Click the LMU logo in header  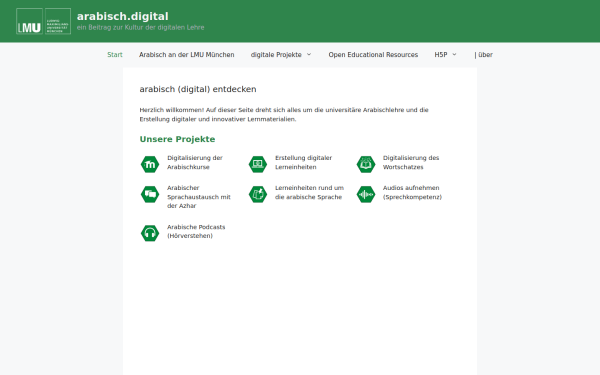pyautogui.click(x=29, y=21)
